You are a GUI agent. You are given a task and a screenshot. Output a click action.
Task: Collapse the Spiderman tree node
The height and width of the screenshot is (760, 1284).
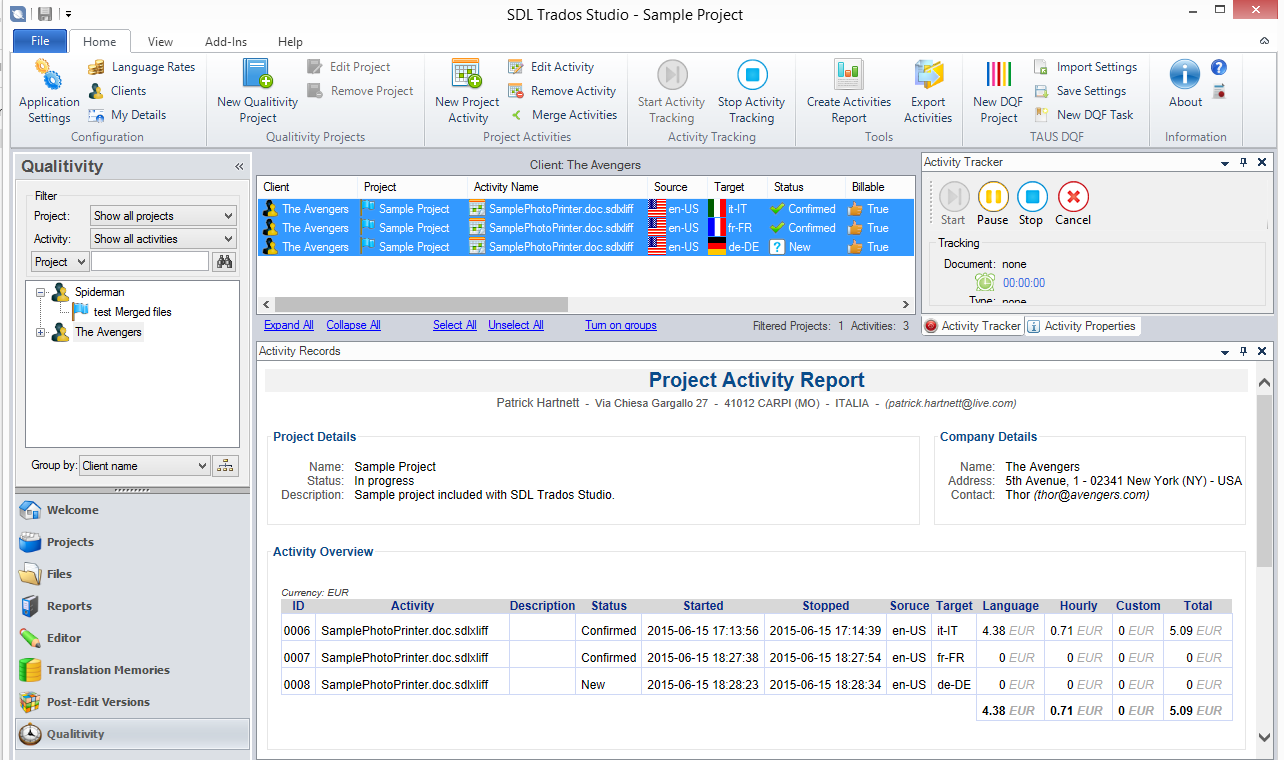tap(41, 293)
